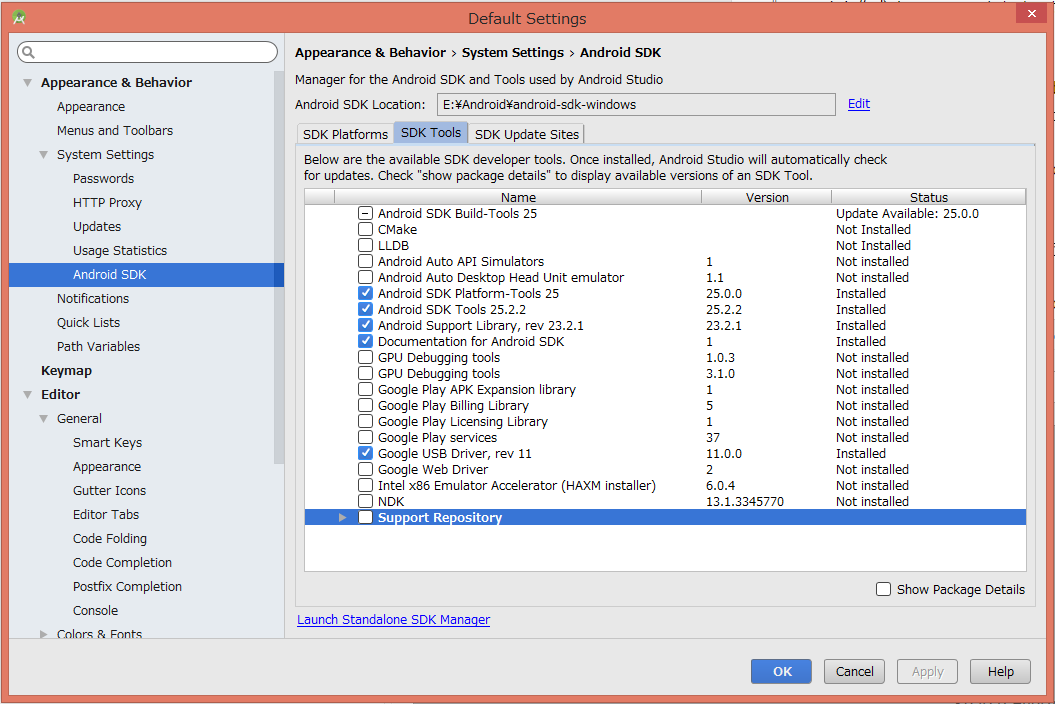1055x704 pixels.
Task: Enable the LLDB checkbox
Action: tap(365, 246)
